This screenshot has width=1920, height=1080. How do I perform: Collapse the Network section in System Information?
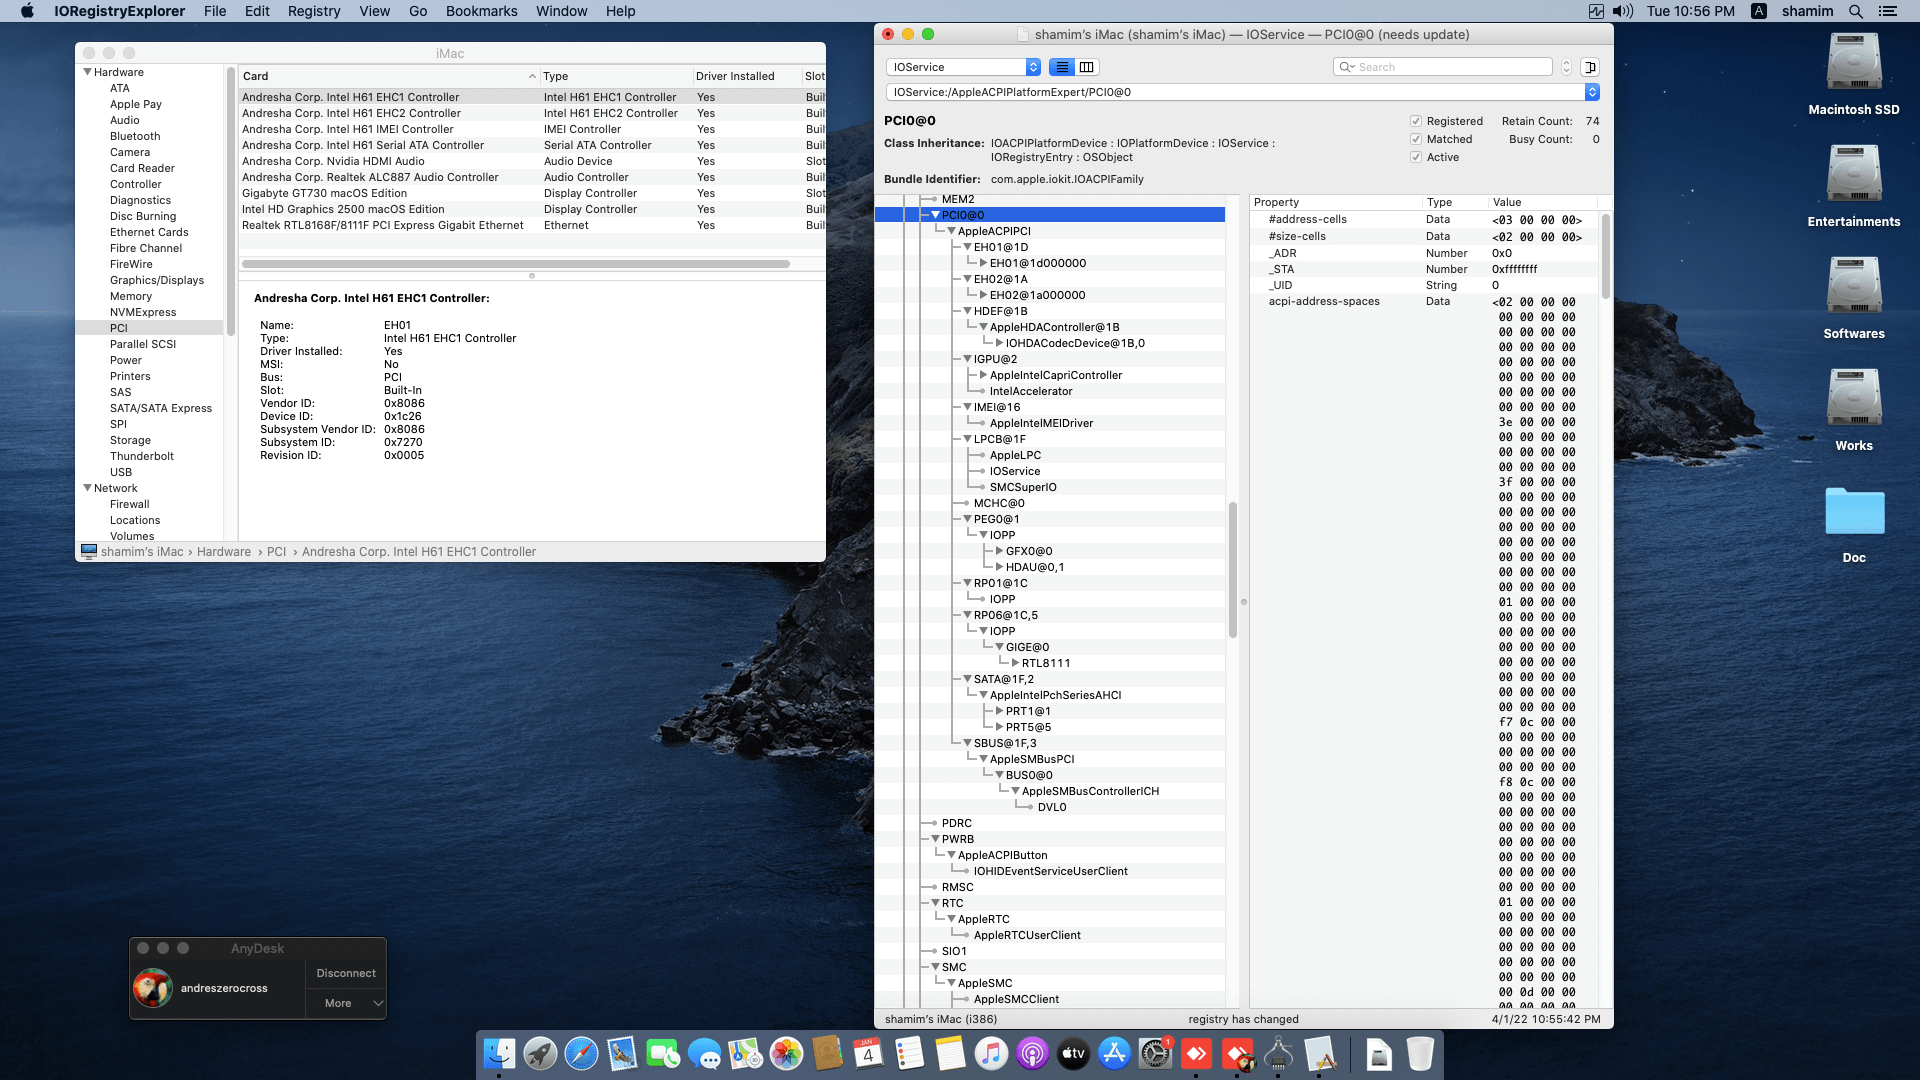[87, 488]
